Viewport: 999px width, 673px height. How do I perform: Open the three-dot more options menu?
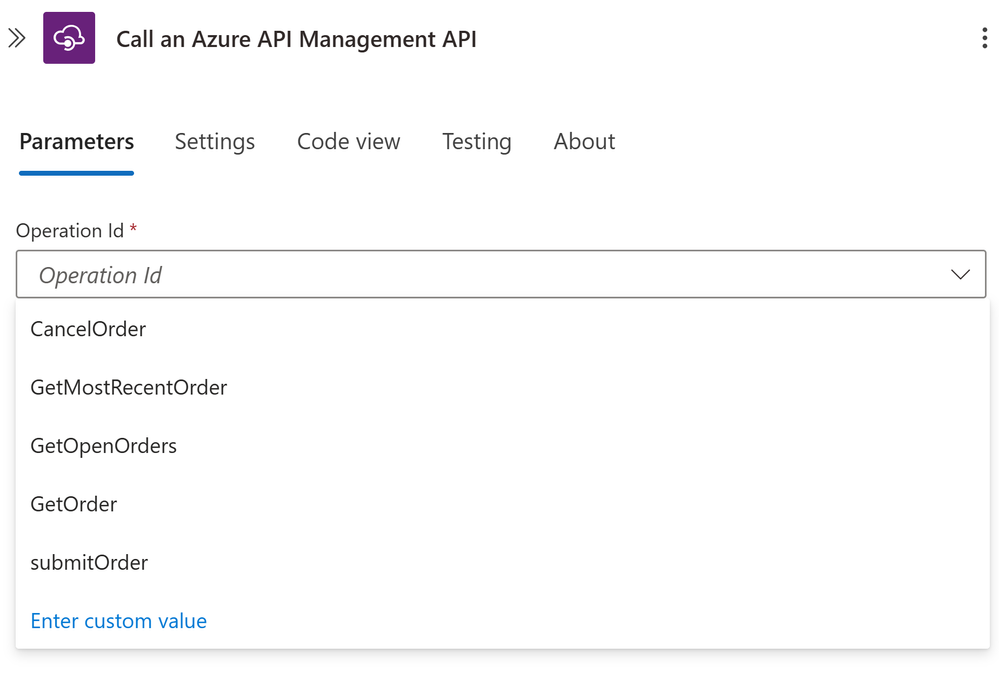[984, 38]
